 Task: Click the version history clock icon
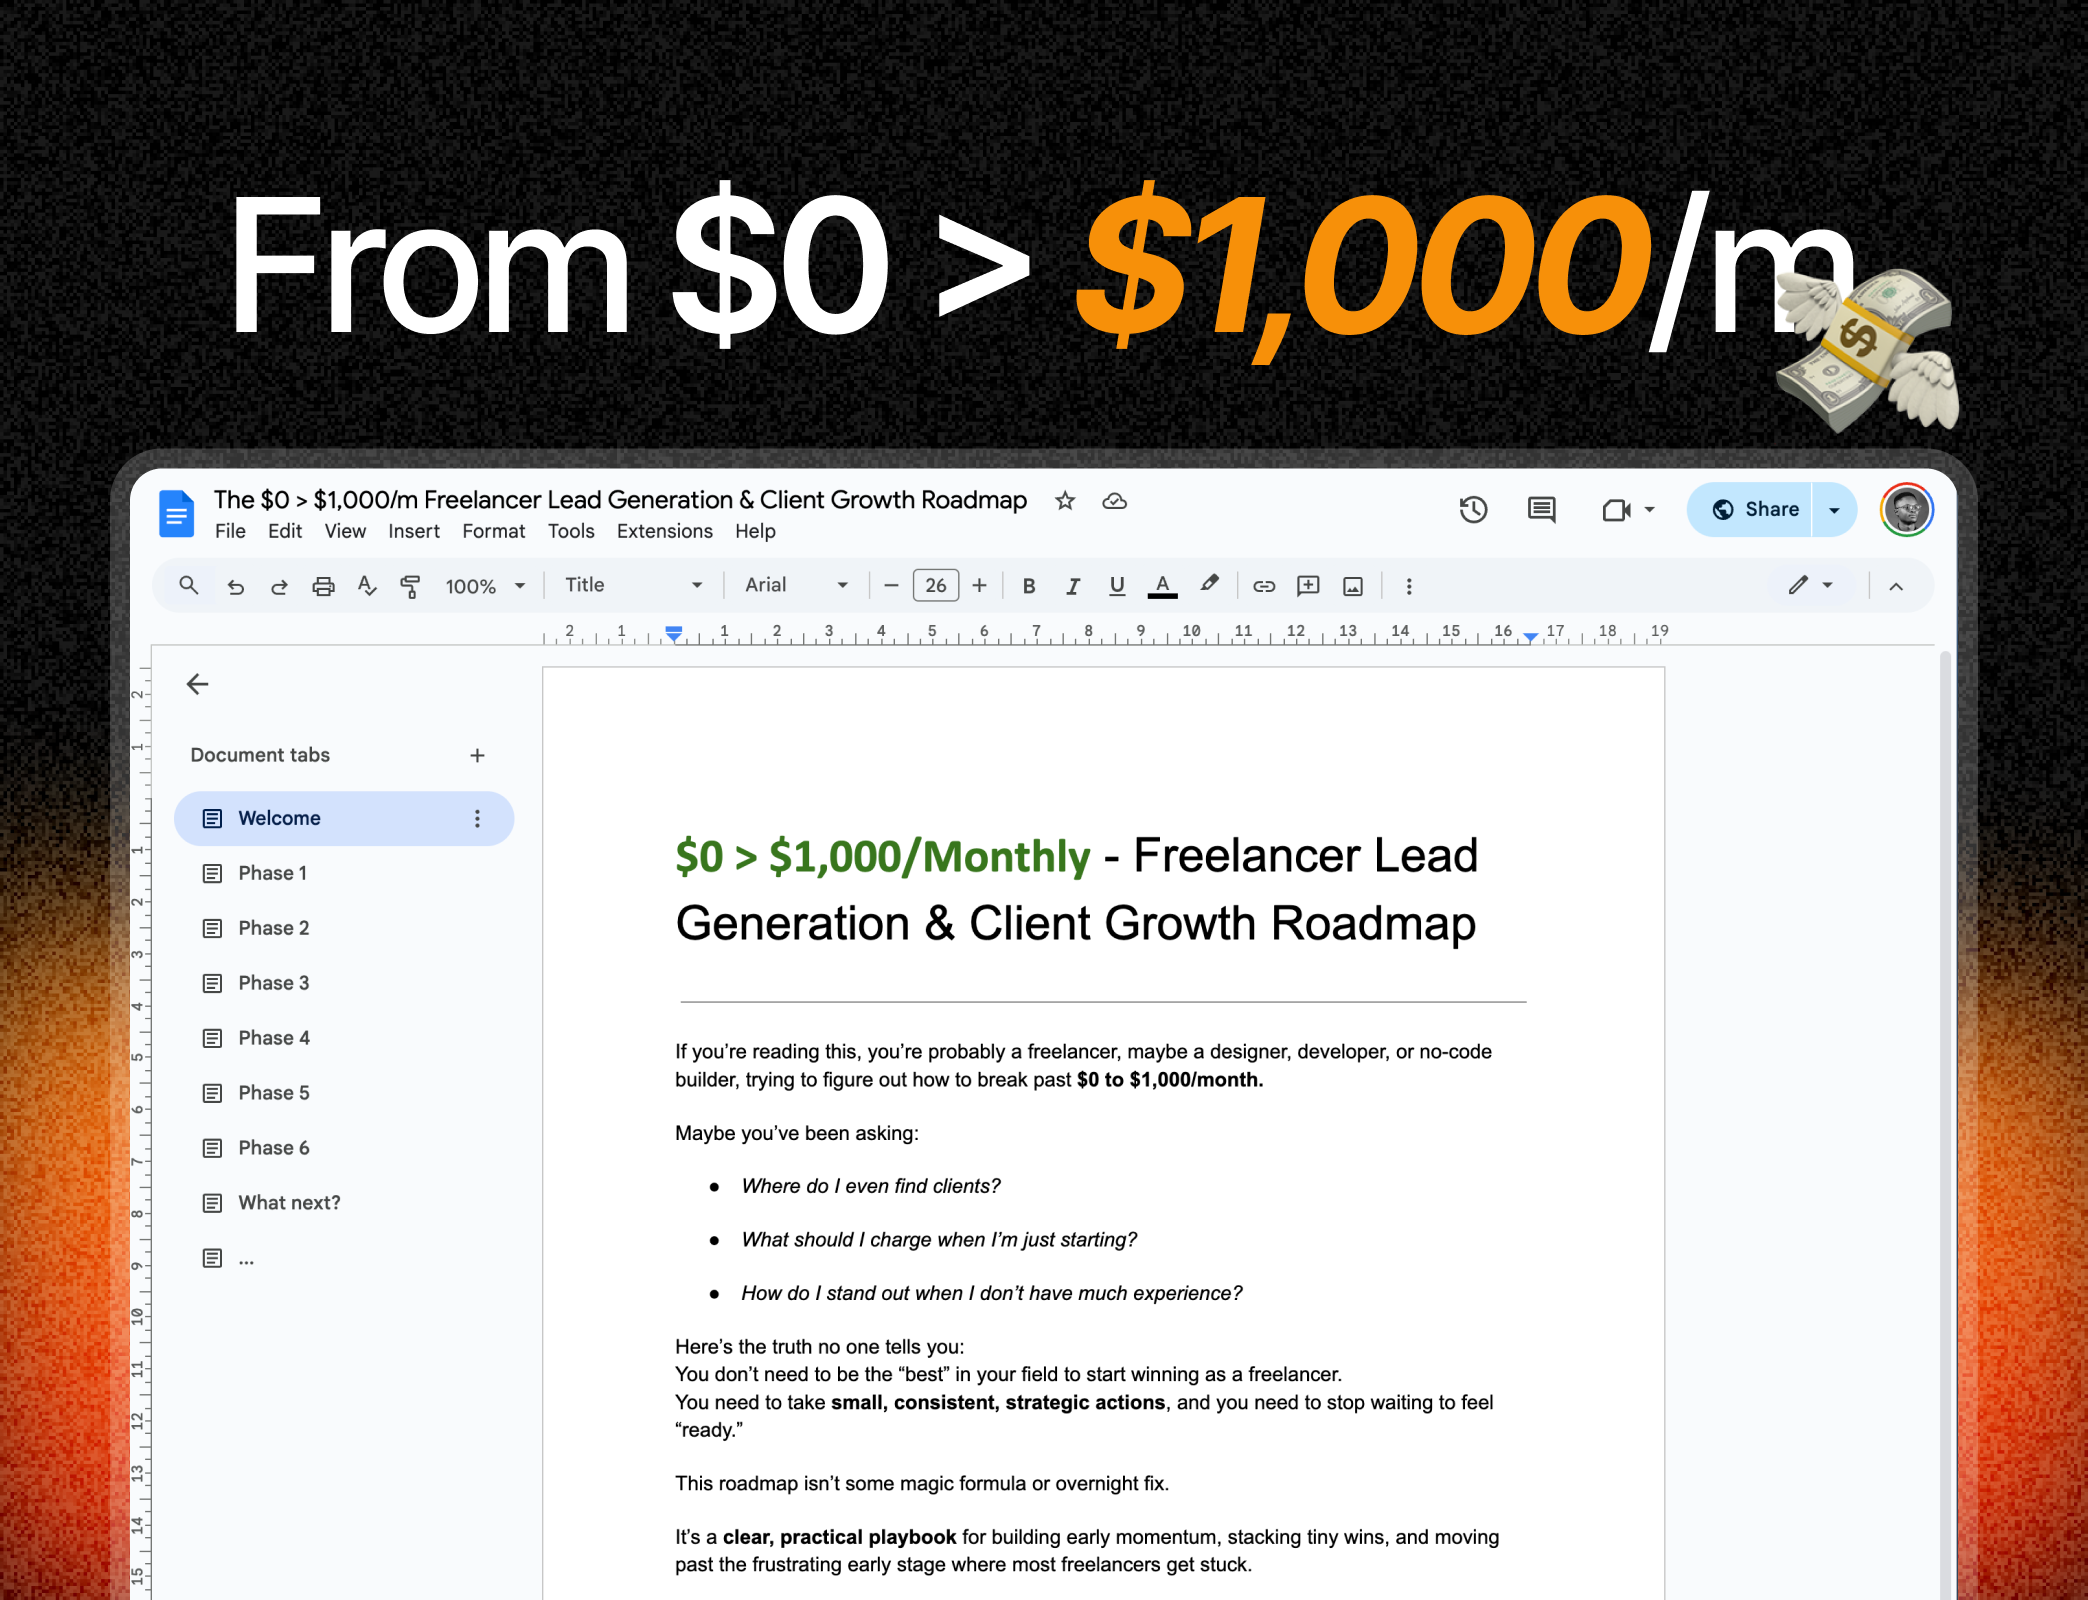point(1472,510)
